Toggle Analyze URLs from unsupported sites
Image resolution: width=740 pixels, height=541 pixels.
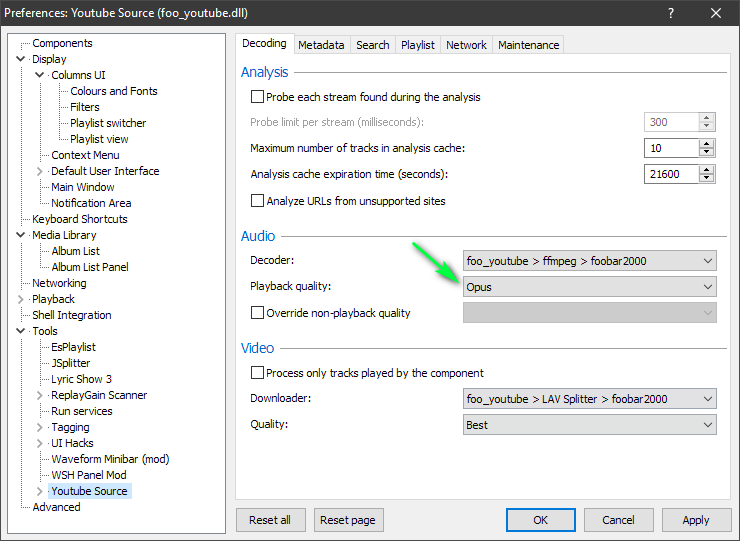258,201
